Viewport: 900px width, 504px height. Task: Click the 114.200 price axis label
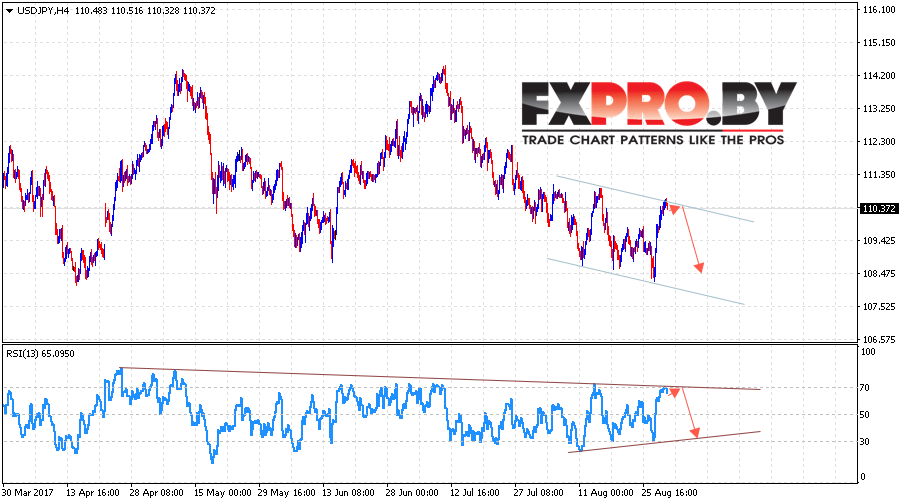coord(879,76)
